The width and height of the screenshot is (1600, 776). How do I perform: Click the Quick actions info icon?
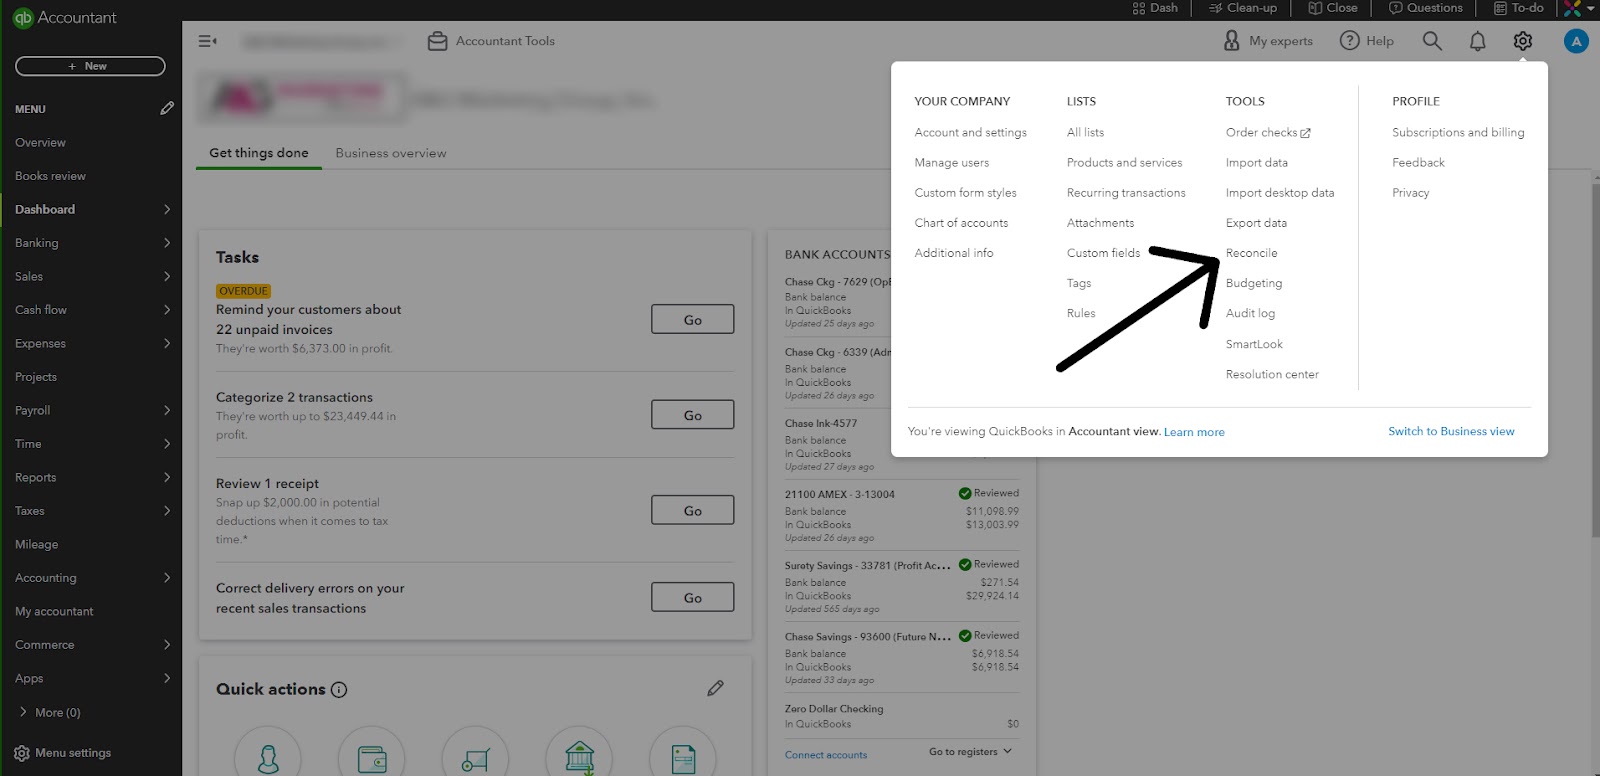click(x=339, y=690)
